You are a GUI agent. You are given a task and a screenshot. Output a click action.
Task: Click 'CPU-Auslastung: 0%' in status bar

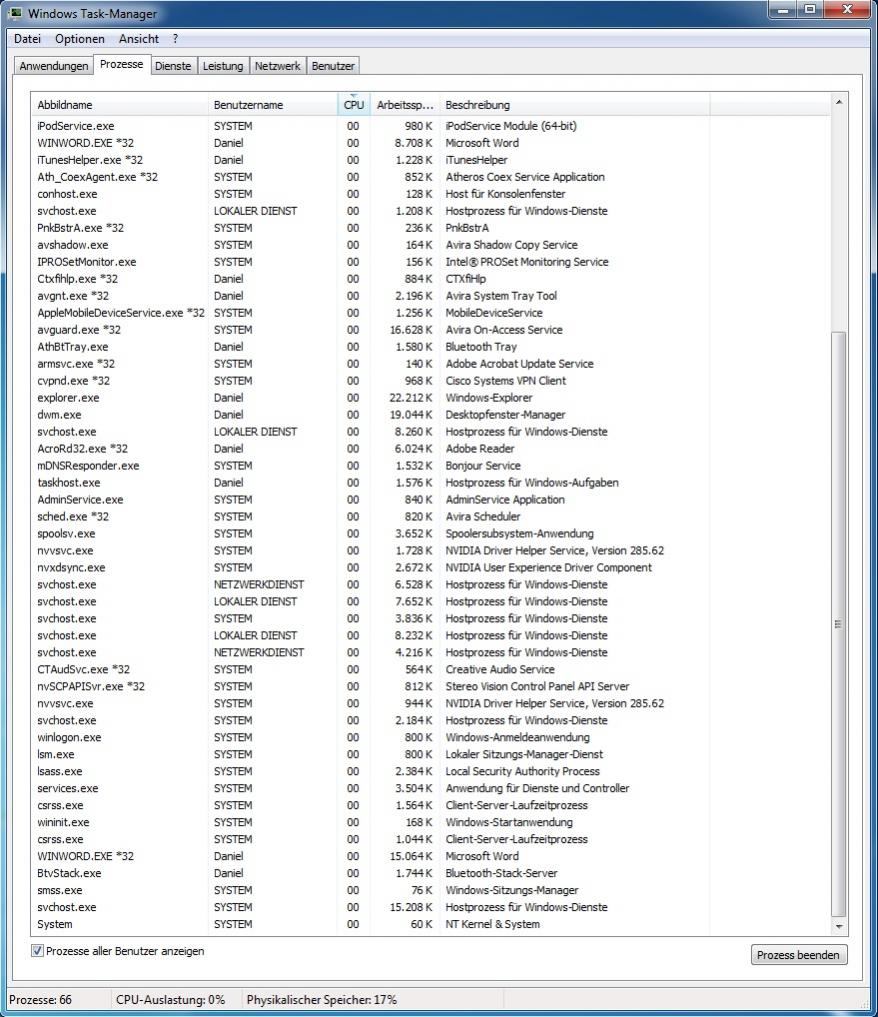click(171, 999)
